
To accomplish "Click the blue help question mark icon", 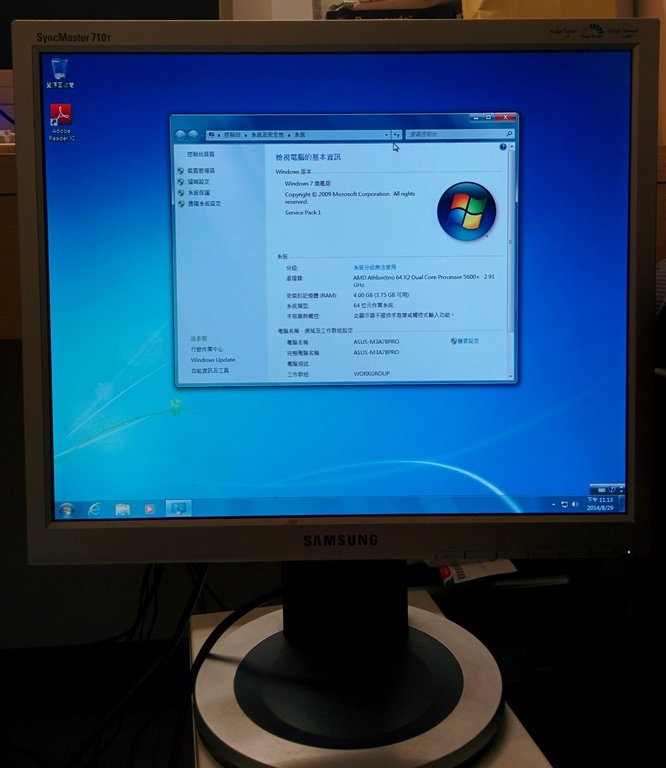I will click(x=503, y=147).
